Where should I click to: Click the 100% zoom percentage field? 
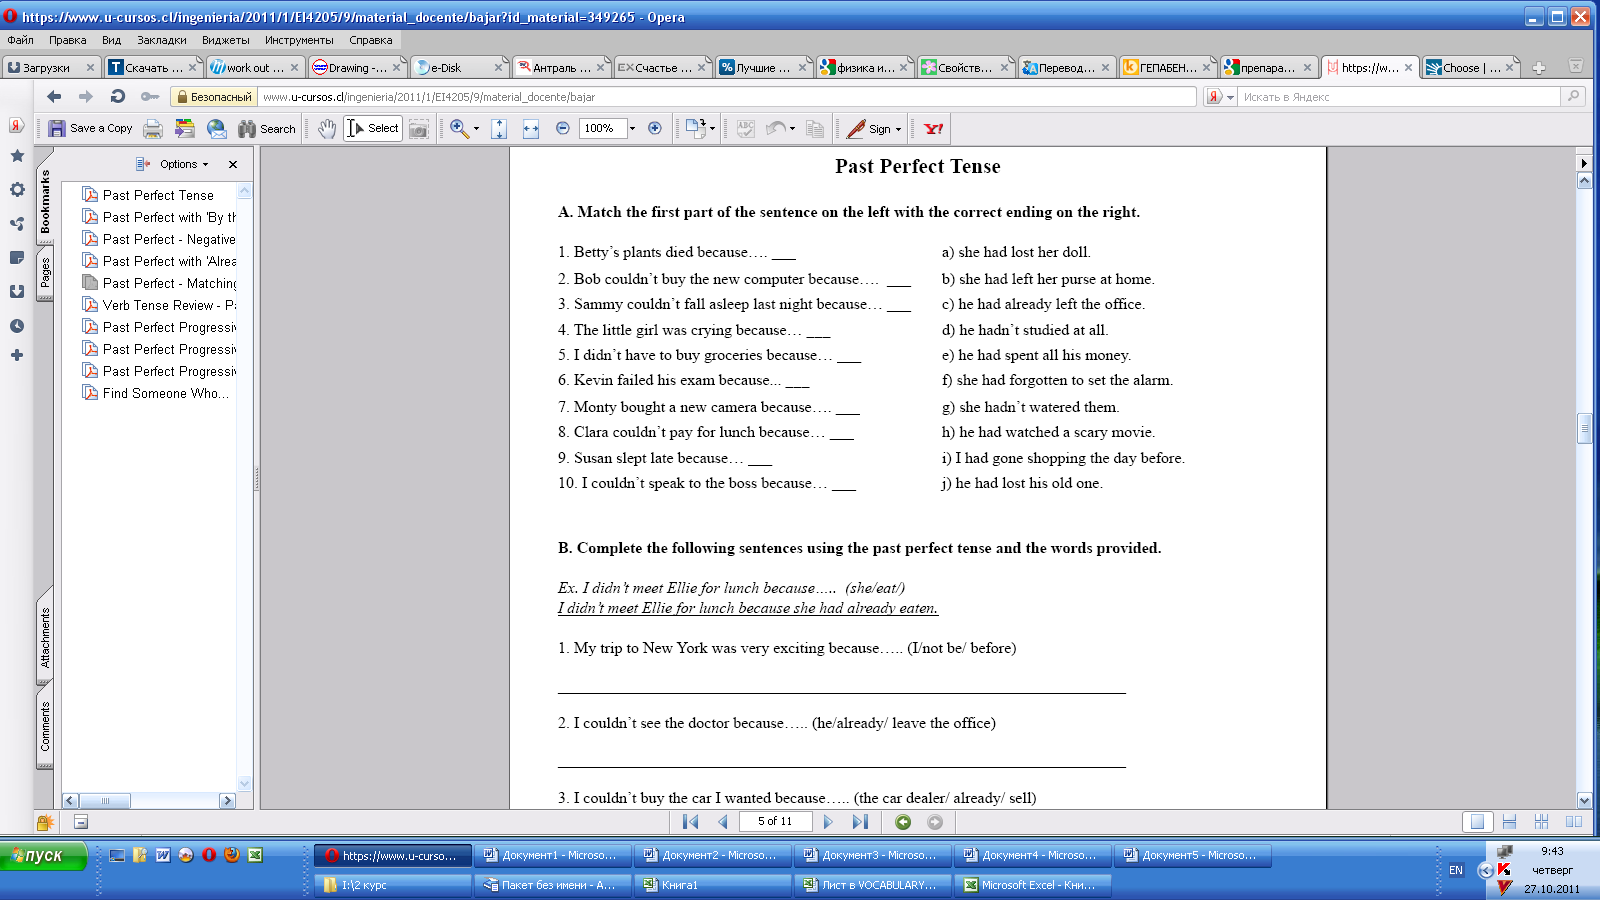click(603, 128)
